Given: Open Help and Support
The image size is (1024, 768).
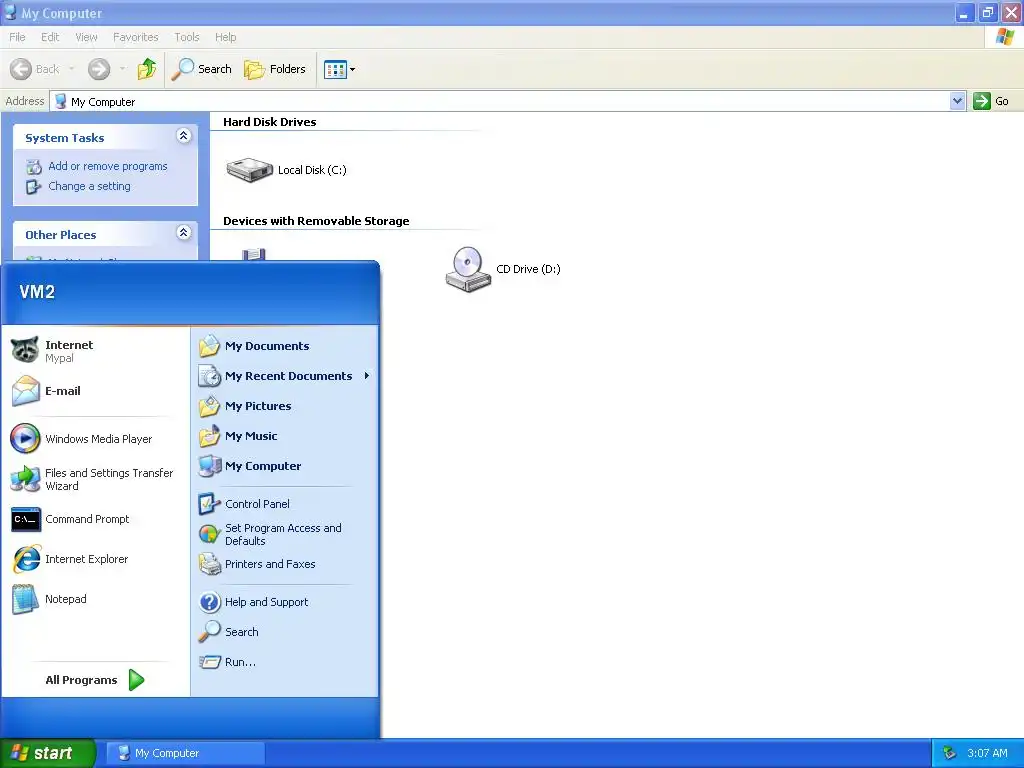Looking at the screenshot, I should pyautogui.click(x=284, y=602).
